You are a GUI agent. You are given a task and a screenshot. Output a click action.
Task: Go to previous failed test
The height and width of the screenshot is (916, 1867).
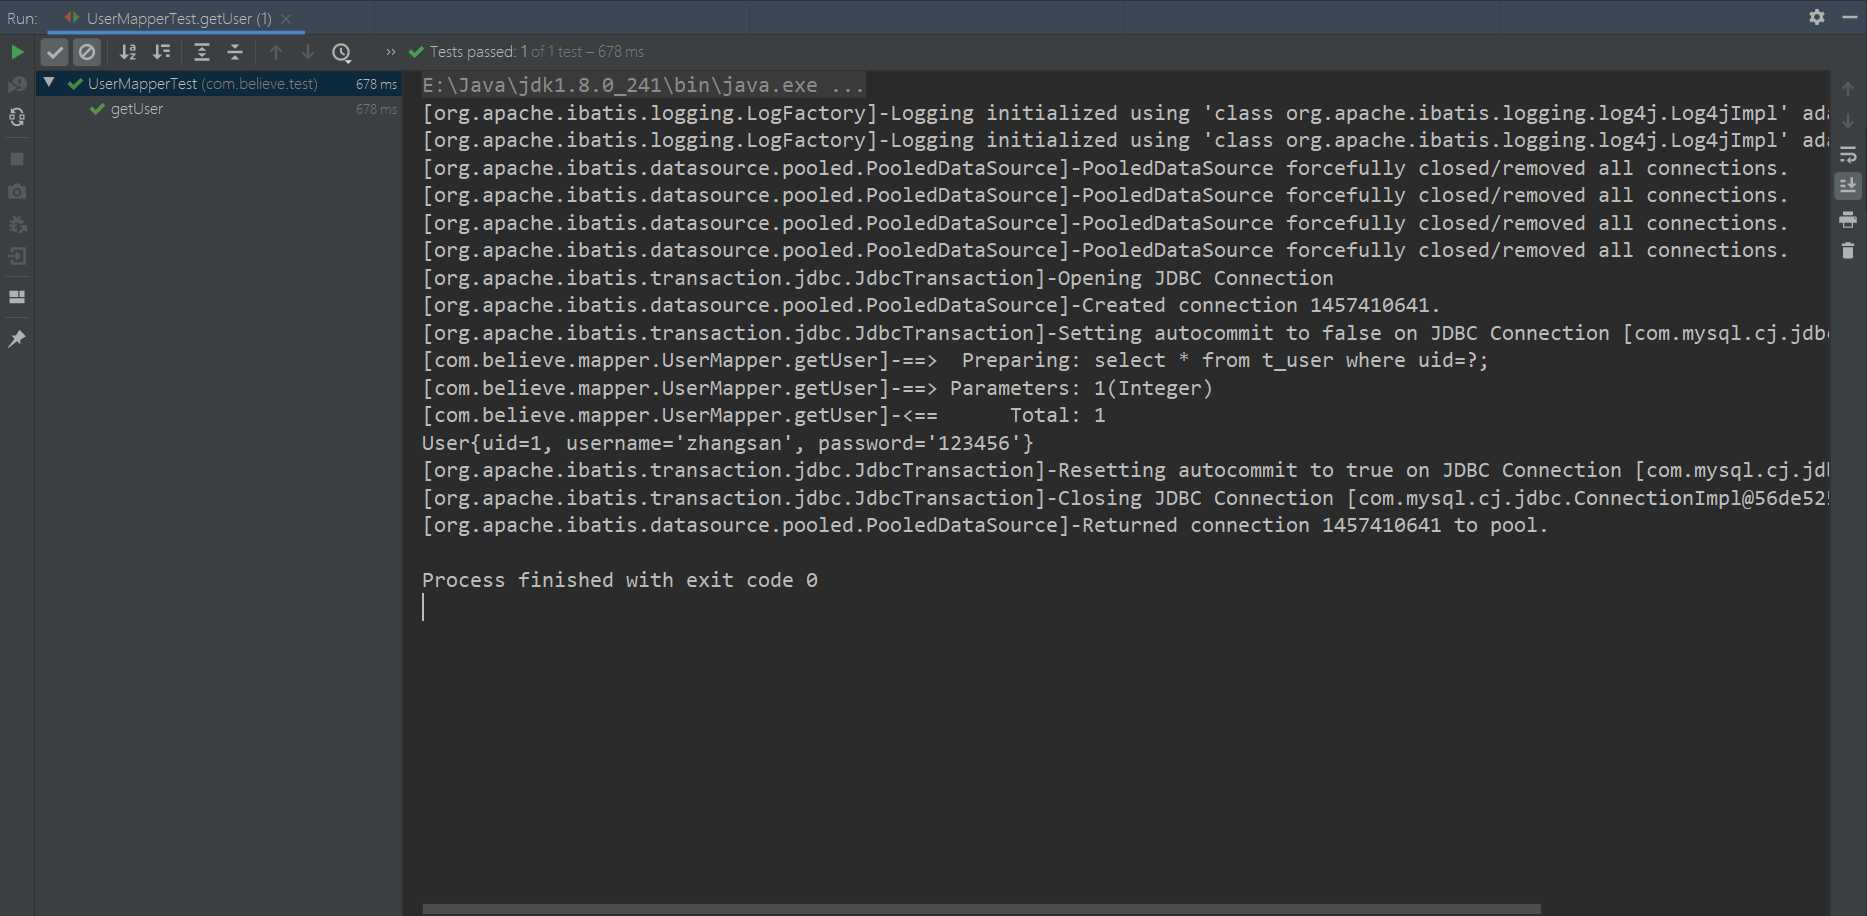point(276,52)
